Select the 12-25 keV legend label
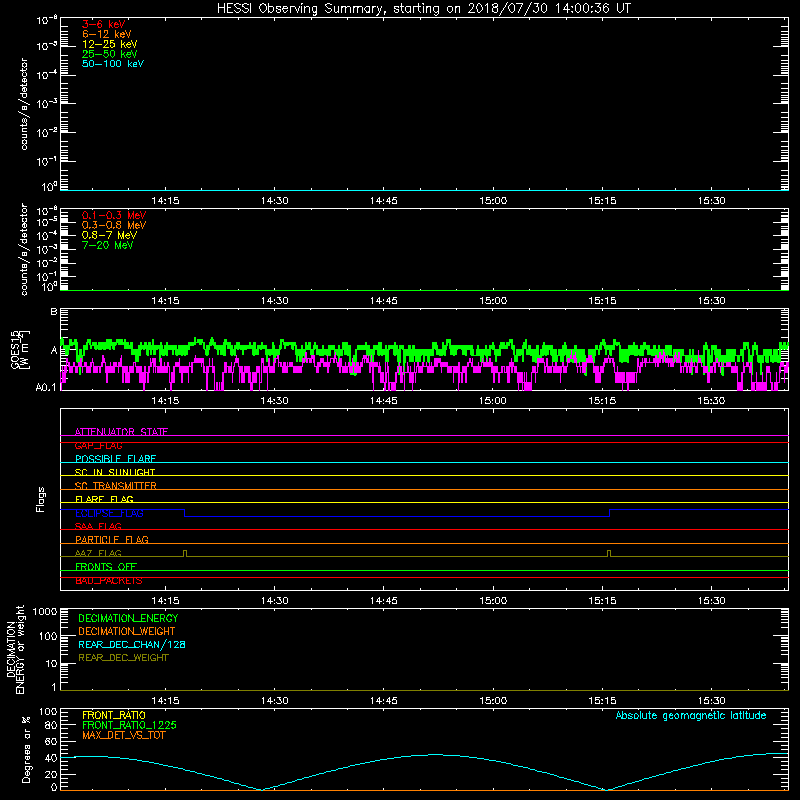Image resolution: width=800 pixels, height=800 pixels. (x=110, y=44)
